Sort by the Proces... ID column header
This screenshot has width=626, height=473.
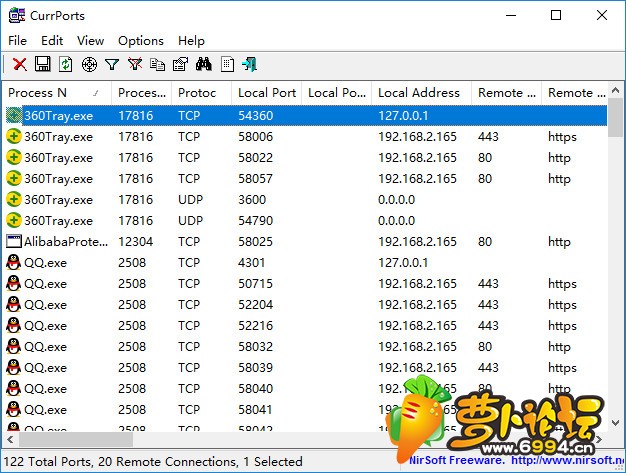point(142,93)
